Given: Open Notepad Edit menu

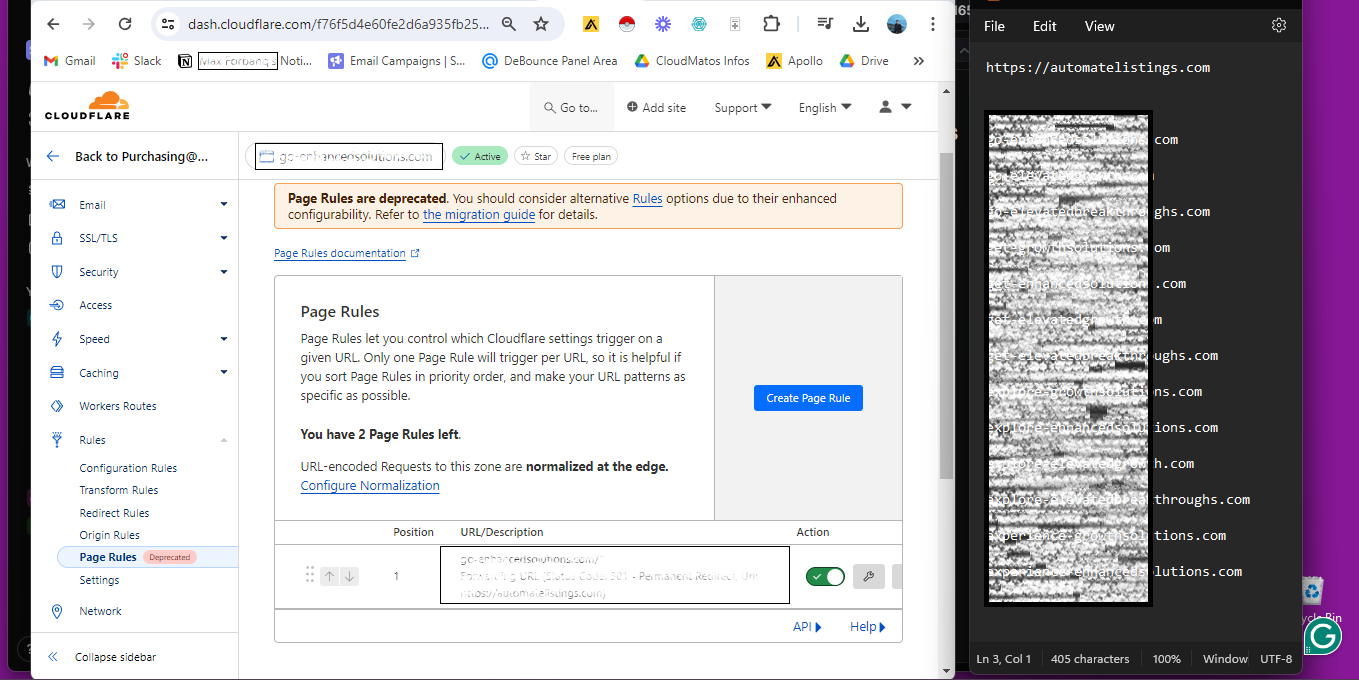Looking at the screenshot, I should [1044, 26].
